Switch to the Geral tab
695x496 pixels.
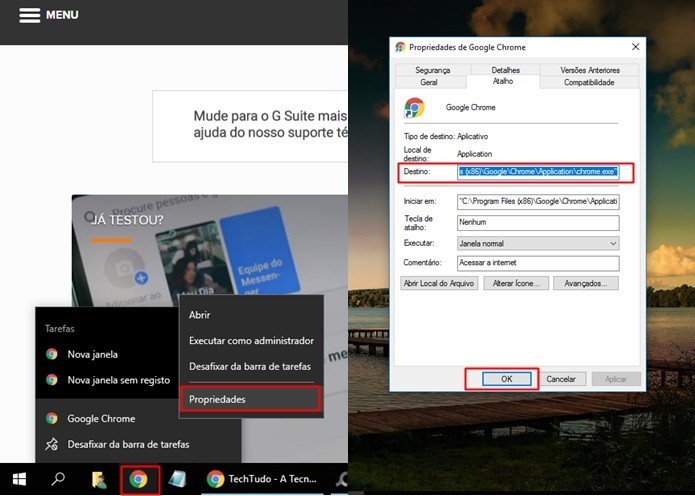coord(429,82)
